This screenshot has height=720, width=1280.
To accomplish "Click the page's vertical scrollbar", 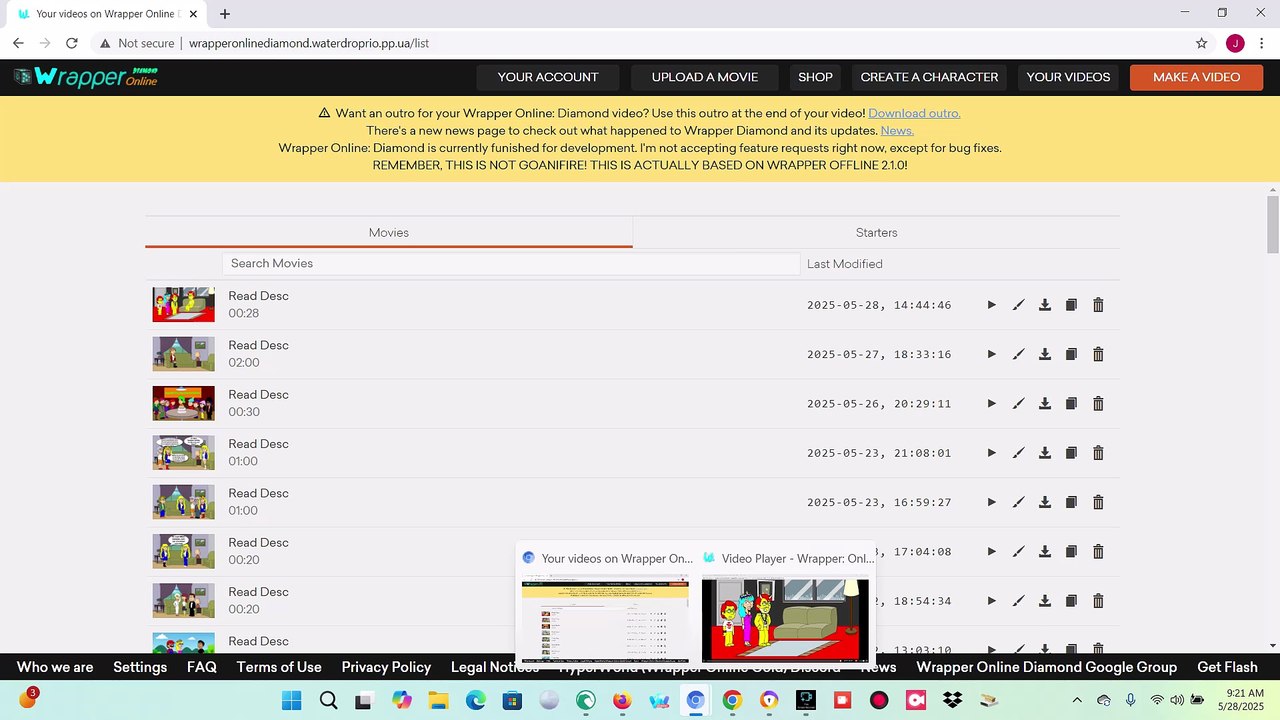I will [1273, 225].
